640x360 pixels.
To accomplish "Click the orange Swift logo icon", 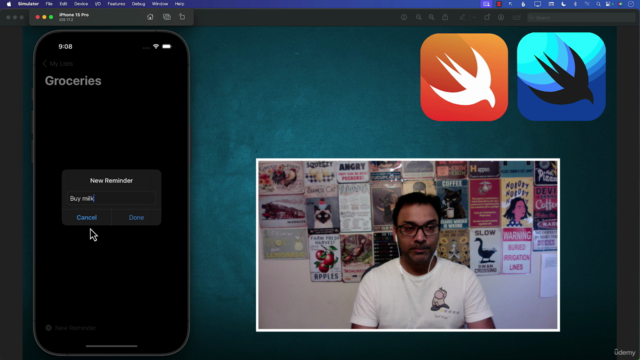I will click(x=464, y=77).
